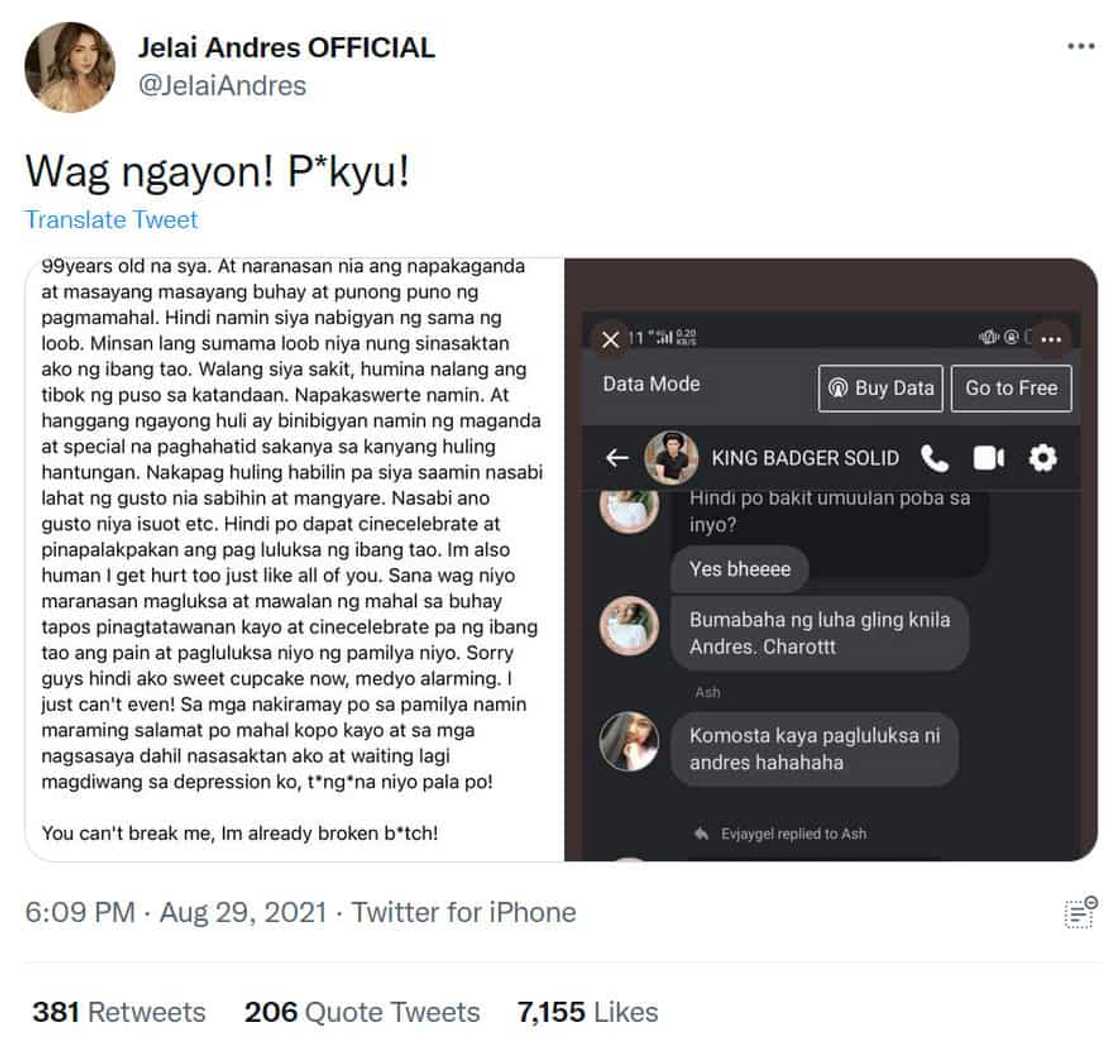
Task: Tap the Go to Free button
Action: 1011,388
